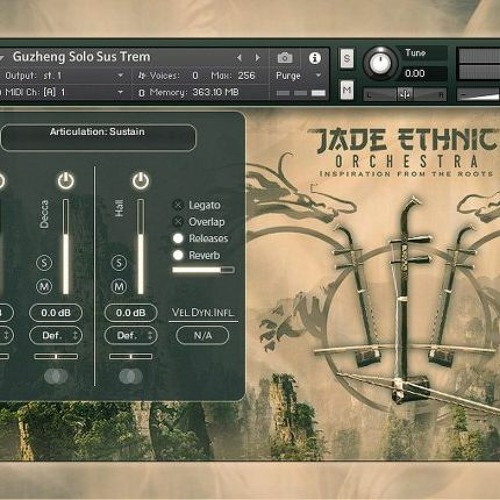
Task: Click the Decca stereo width circles icon
Action: point(56,376)
